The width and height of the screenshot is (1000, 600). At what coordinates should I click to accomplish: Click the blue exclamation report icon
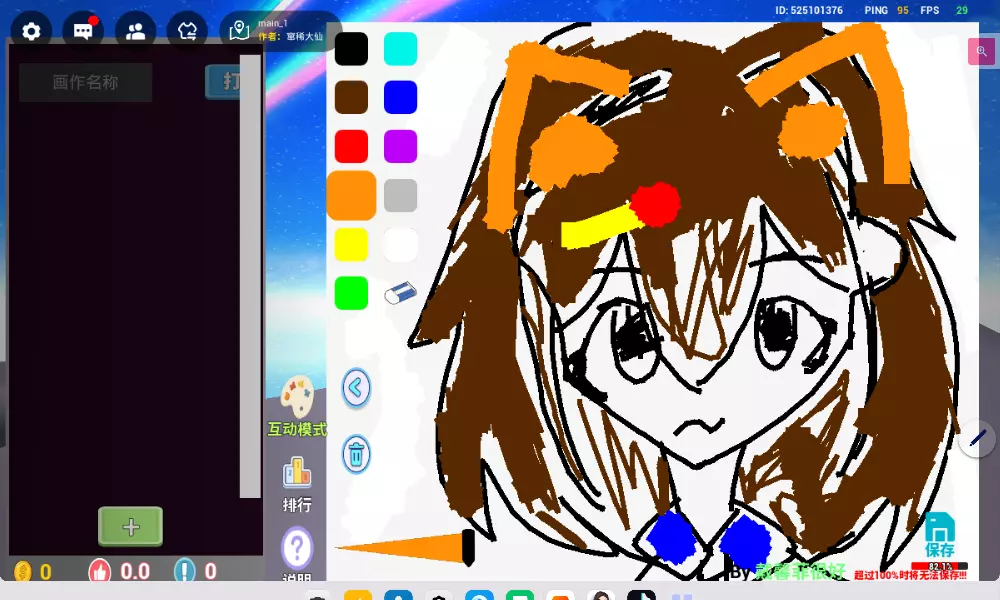tap(185, 571)
